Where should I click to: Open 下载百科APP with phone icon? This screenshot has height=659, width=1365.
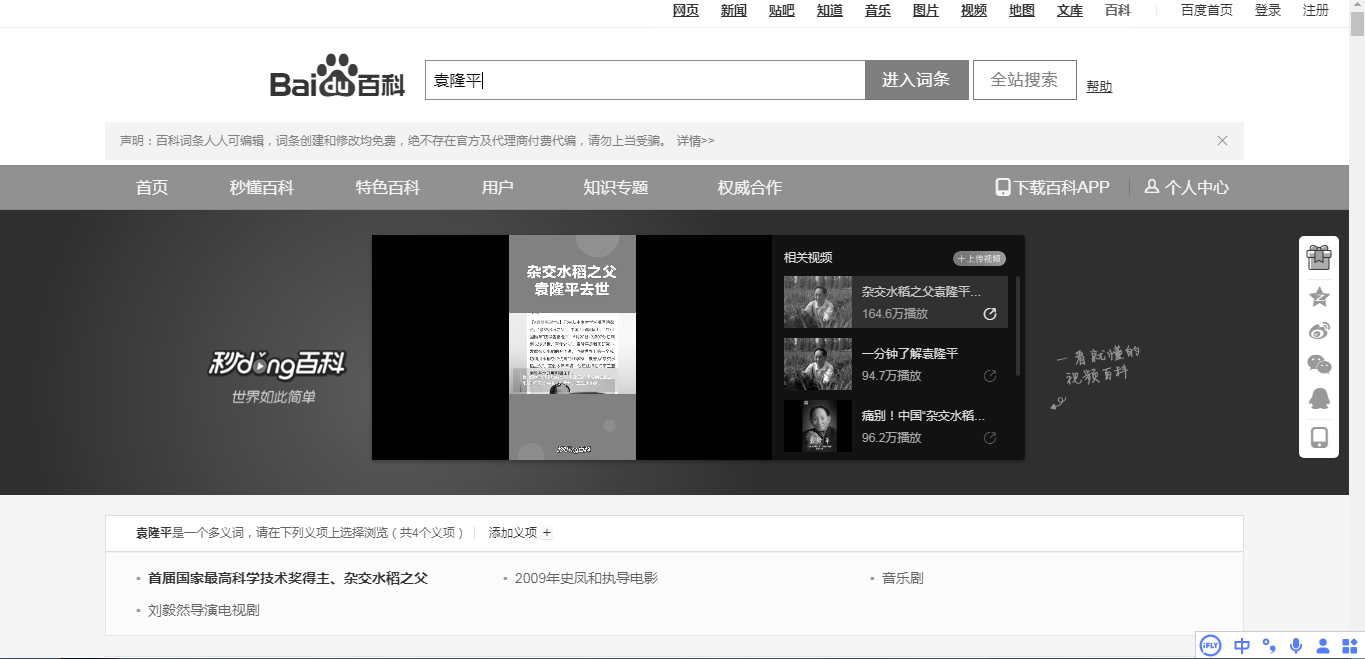(x=1052, y=187)
